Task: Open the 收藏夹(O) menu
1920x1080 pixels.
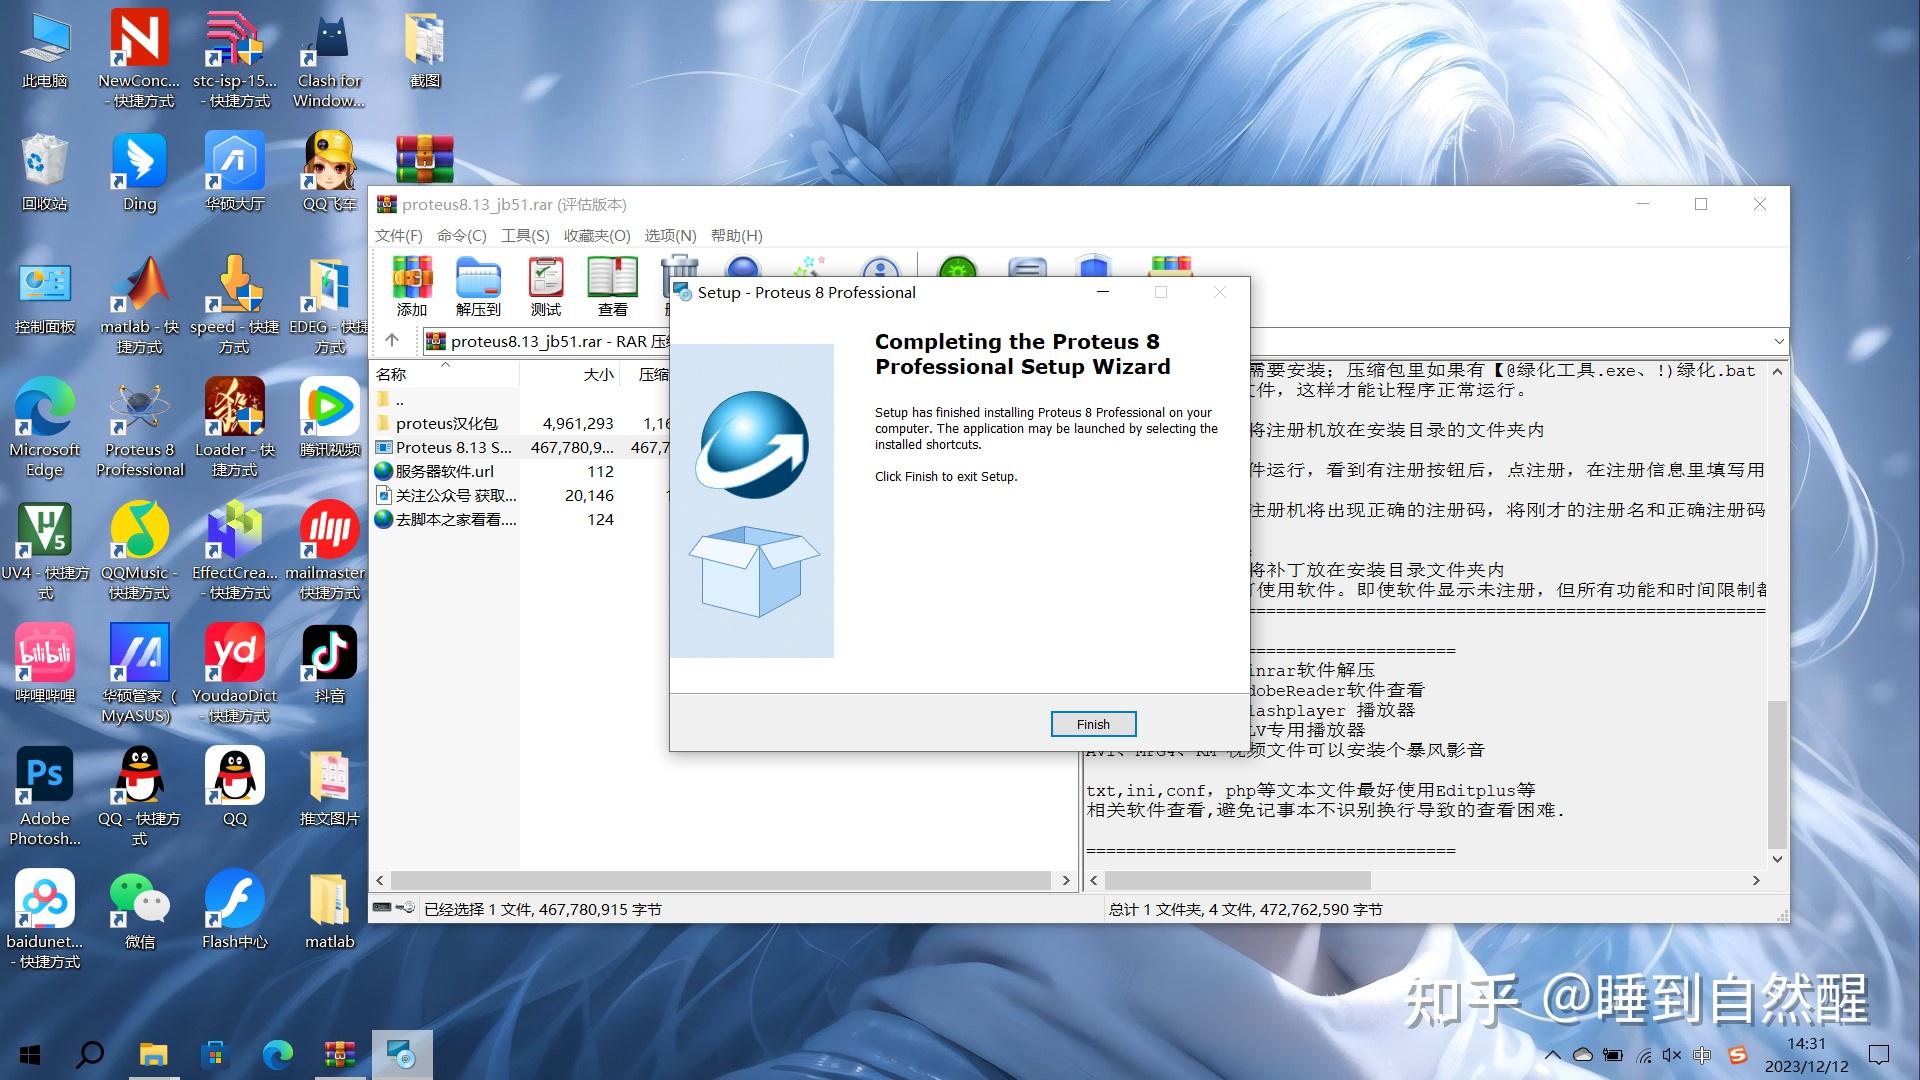Action: click(596, 236)
